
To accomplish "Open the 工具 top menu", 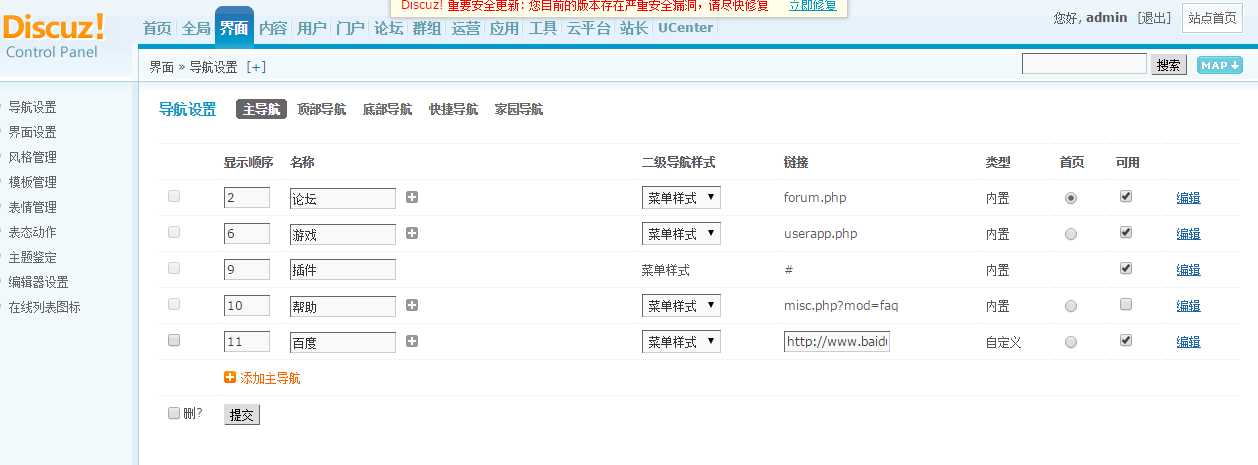I will click(x=543, y=28).
